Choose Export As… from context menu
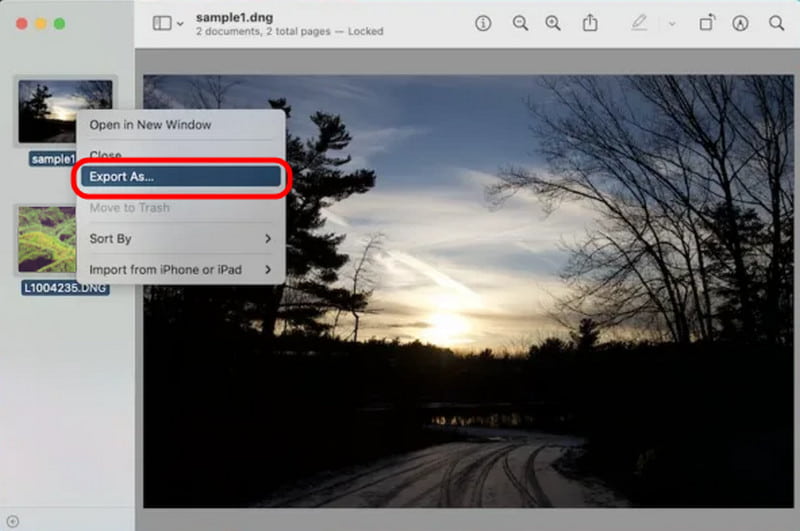The height and width of the screenshot is (531, 800). coord(181,176)
